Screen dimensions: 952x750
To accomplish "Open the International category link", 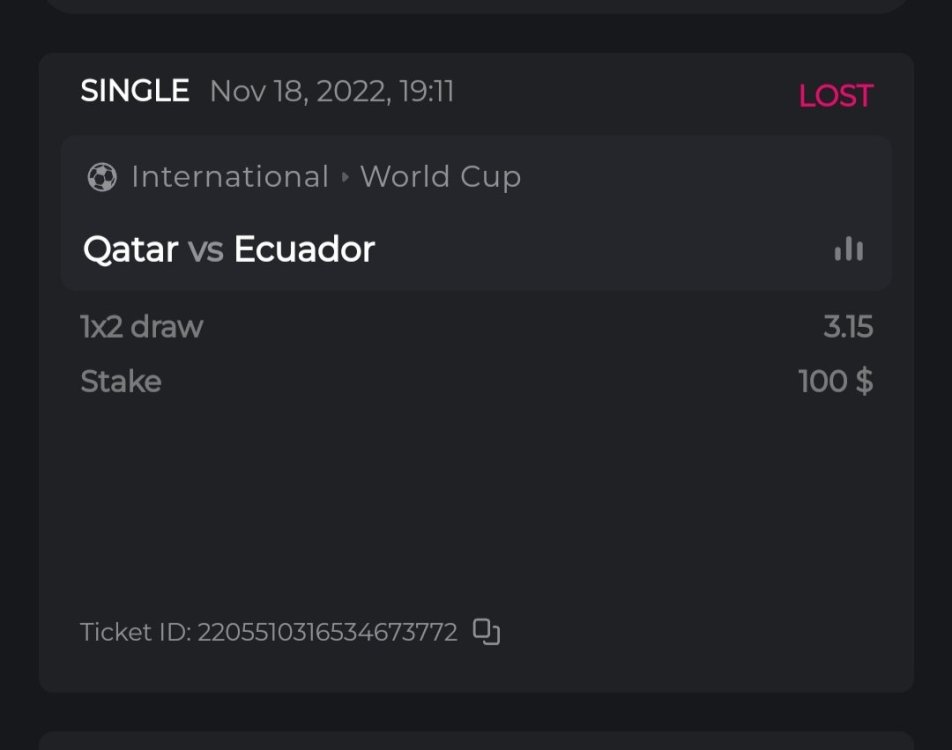I will pos(230,177).
